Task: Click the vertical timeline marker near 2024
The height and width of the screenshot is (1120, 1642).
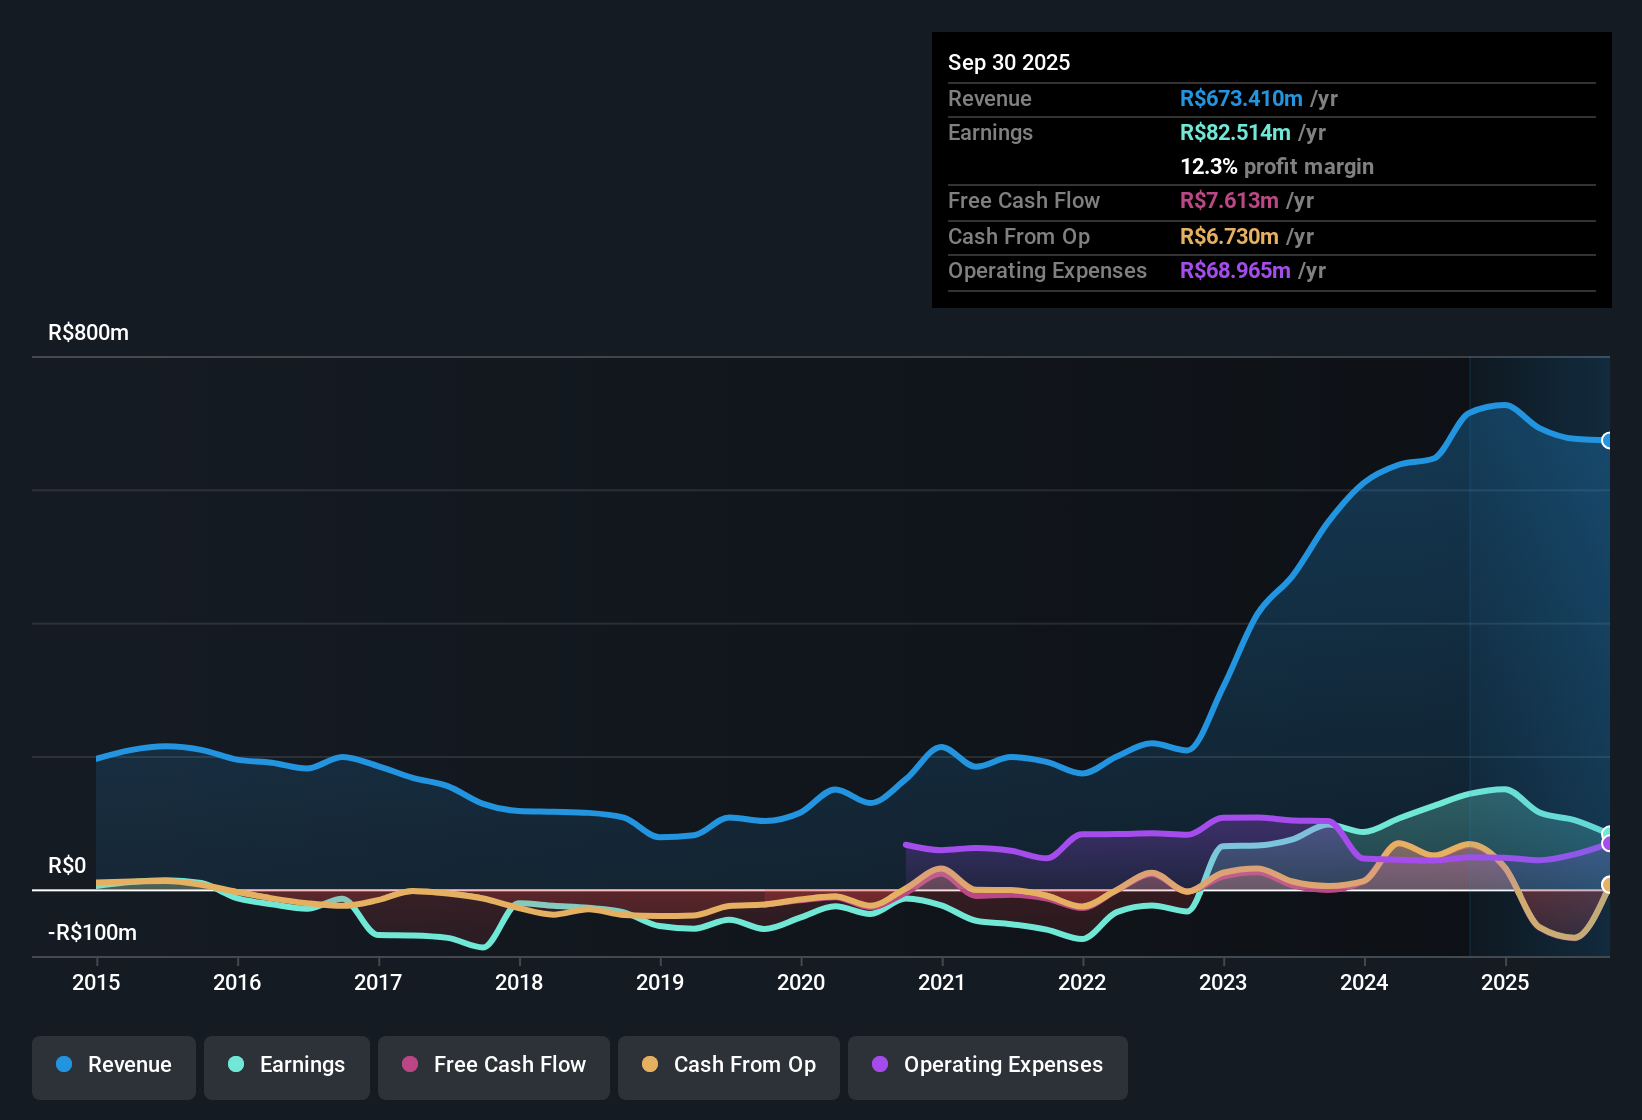Action: 1470,650
